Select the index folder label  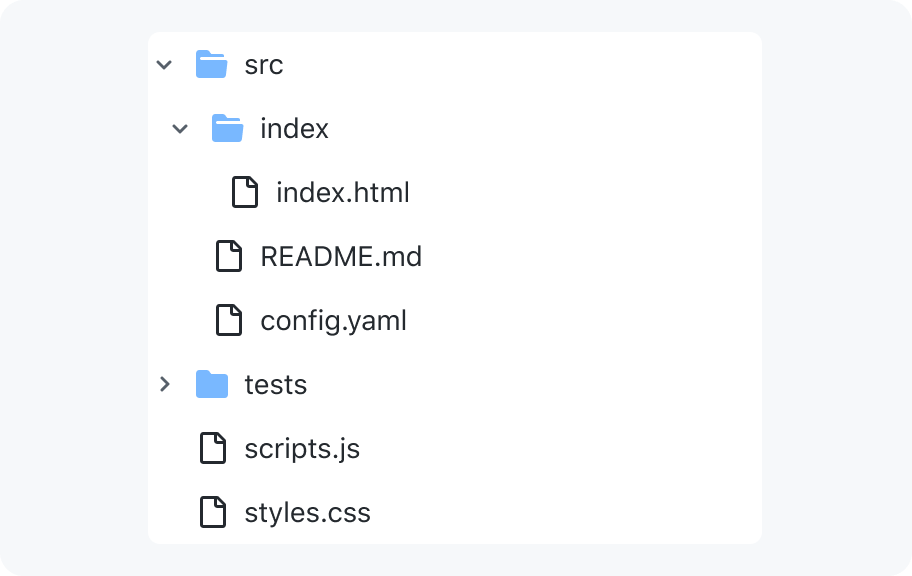[294, 129]
